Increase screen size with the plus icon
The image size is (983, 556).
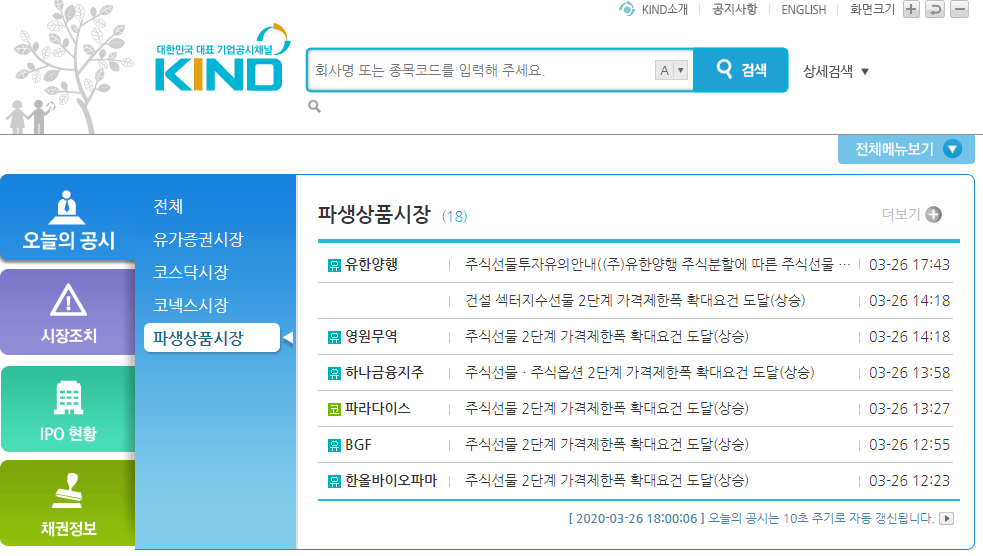coord(911,9)
